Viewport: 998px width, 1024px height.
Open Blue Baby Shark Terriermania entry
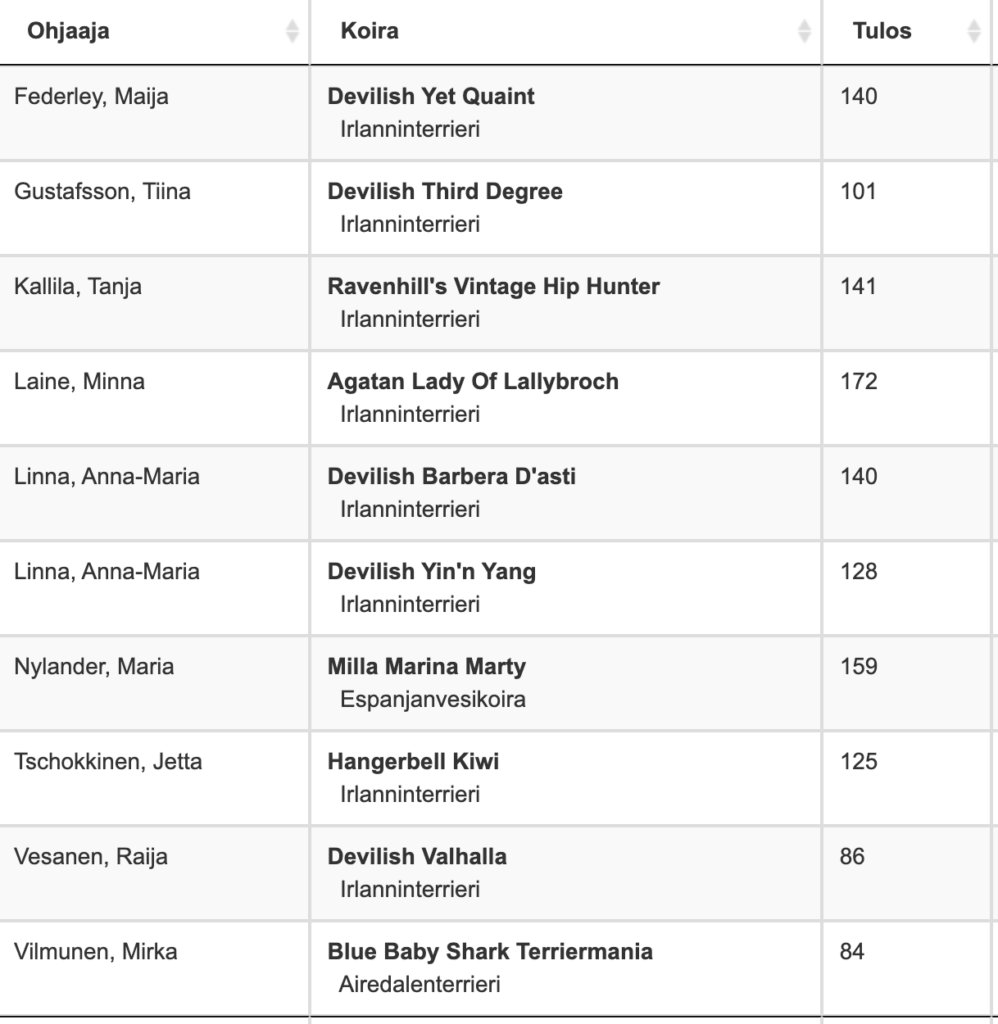490,951
